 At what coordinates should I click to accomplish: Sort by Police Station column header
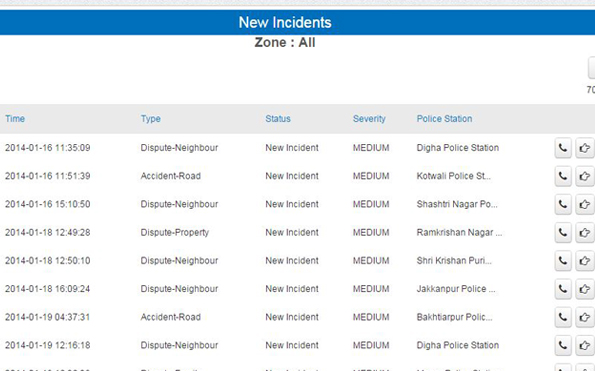point(444,119)
